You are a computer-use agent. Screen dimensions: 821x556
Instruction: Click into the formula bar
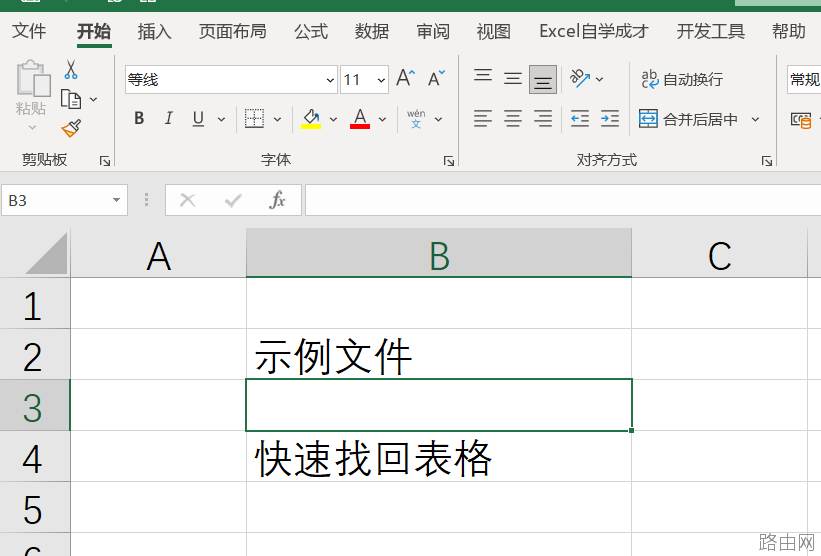(563, 200)
